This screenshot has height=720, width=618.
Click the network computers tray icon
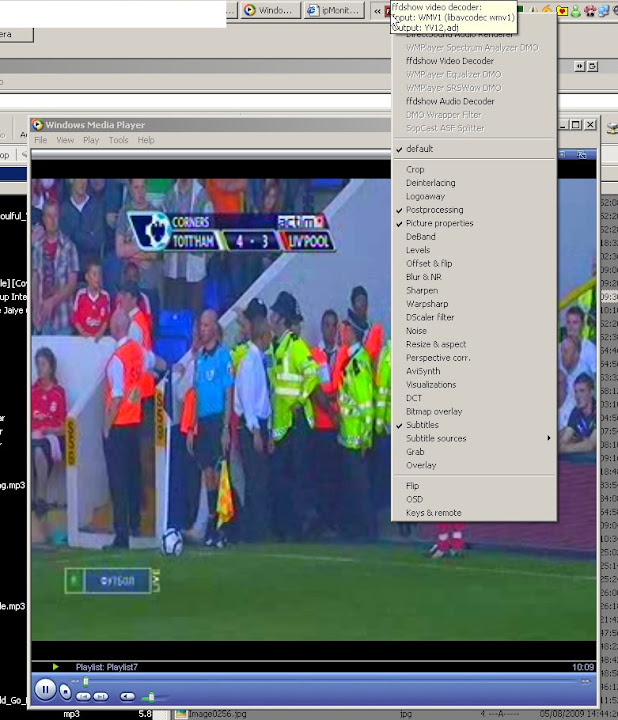[604, 11]
